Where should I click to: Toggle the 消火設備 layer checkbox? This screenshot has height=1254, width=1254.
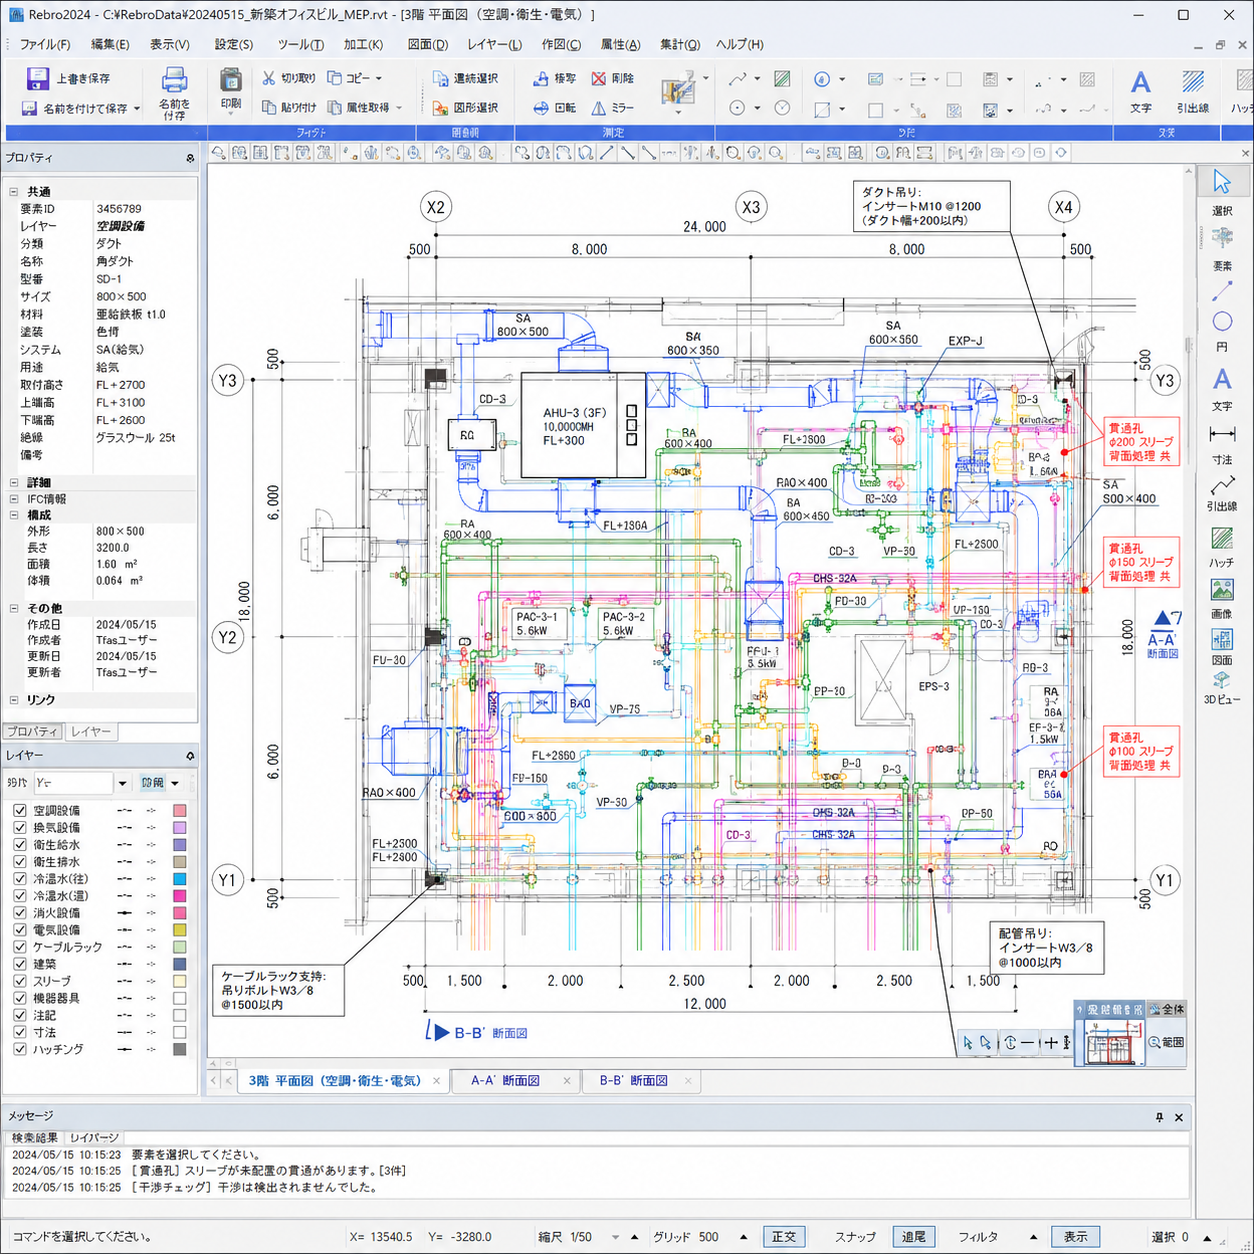(x=19, y=913)
